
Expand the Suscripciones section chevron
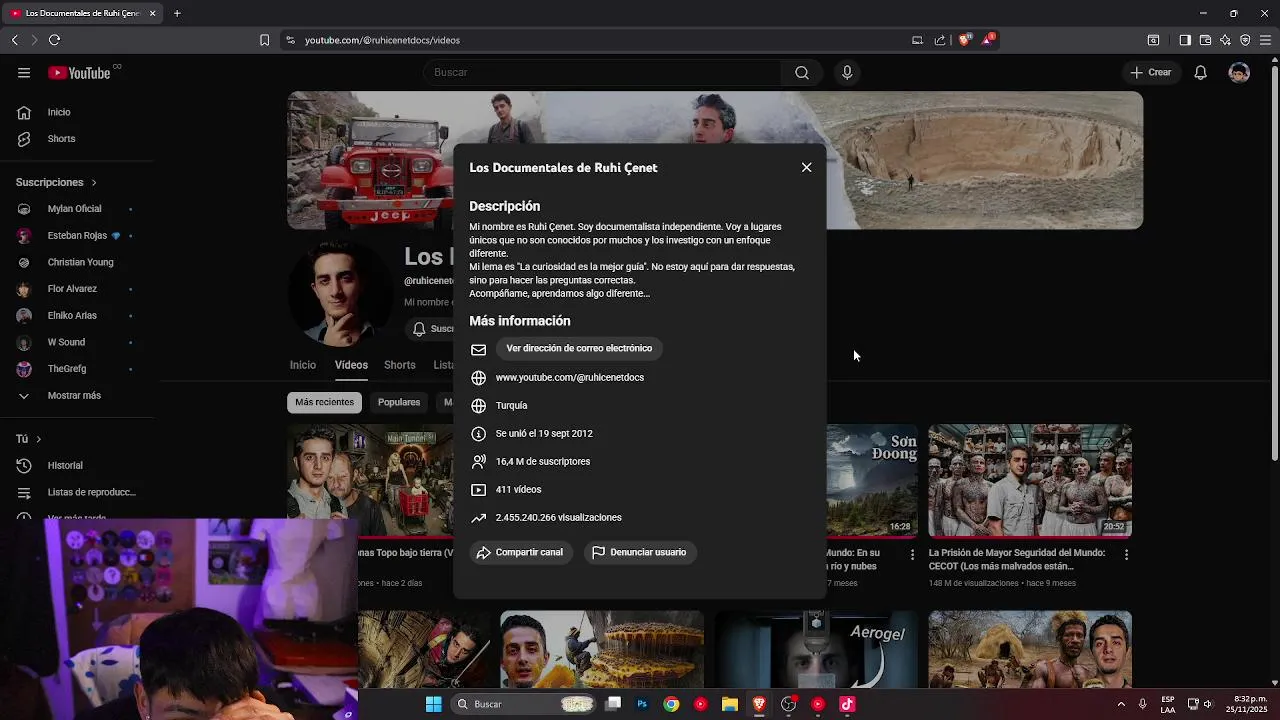pos(94,182)
